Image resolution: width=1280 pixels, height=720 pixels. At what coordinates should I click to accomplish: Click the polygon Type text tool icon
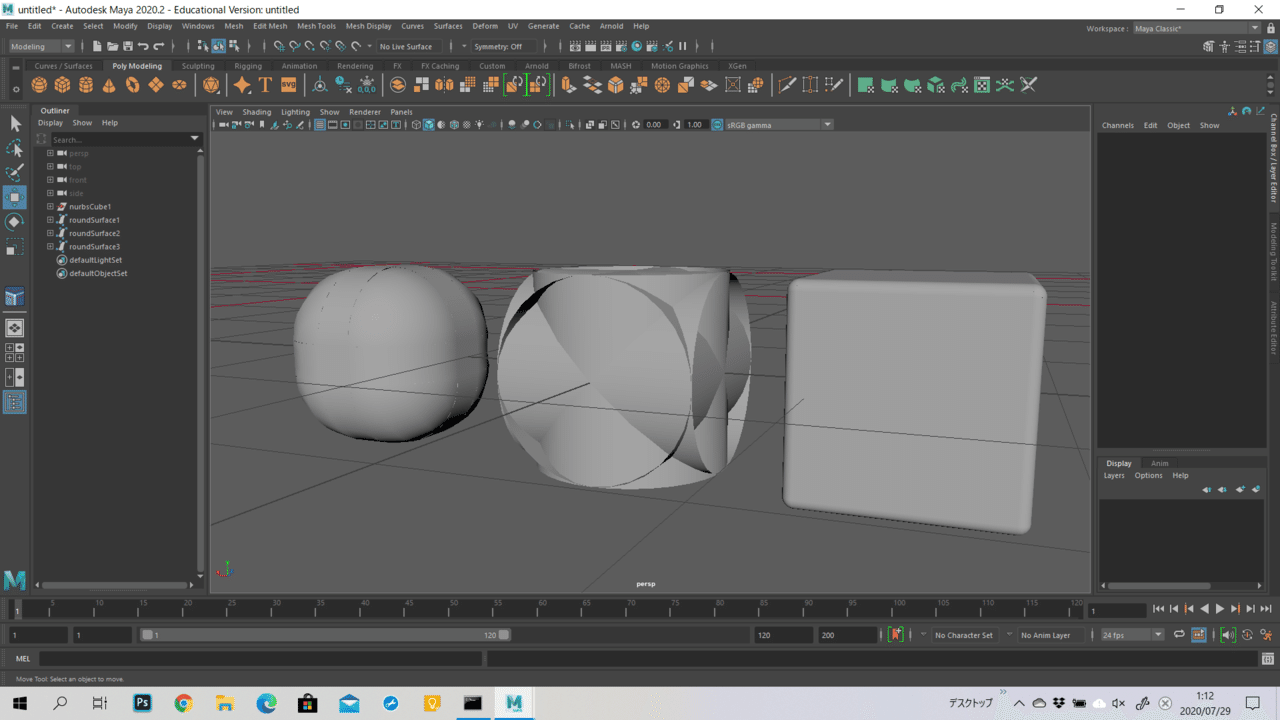(x=265, y=85)
